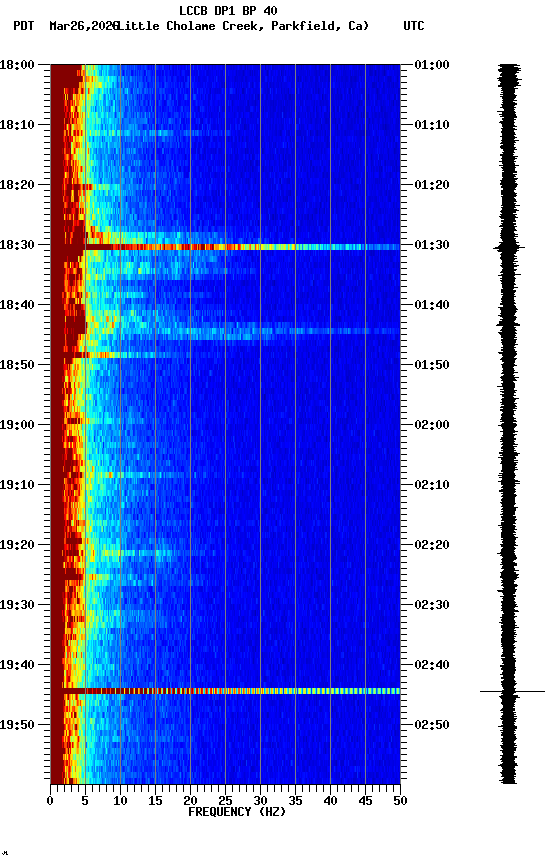This screenshot has width=552, height=864.
Task: Click the 30 Hz frequency axis label
Action: point(260,801)
